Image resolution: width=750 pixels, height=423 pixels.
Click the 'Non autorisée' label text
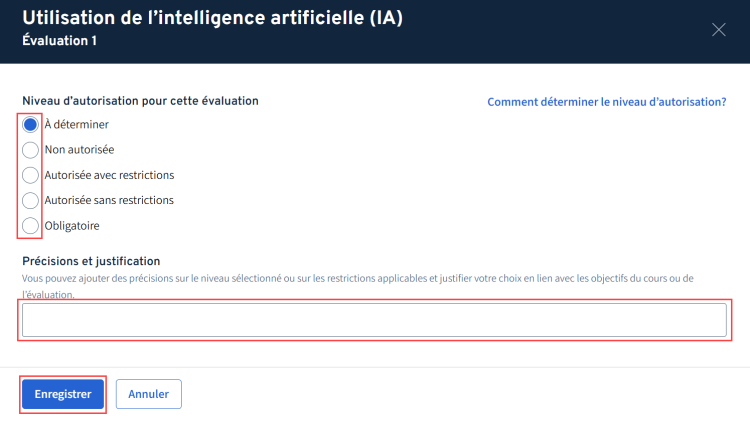[x=79, y=150]
